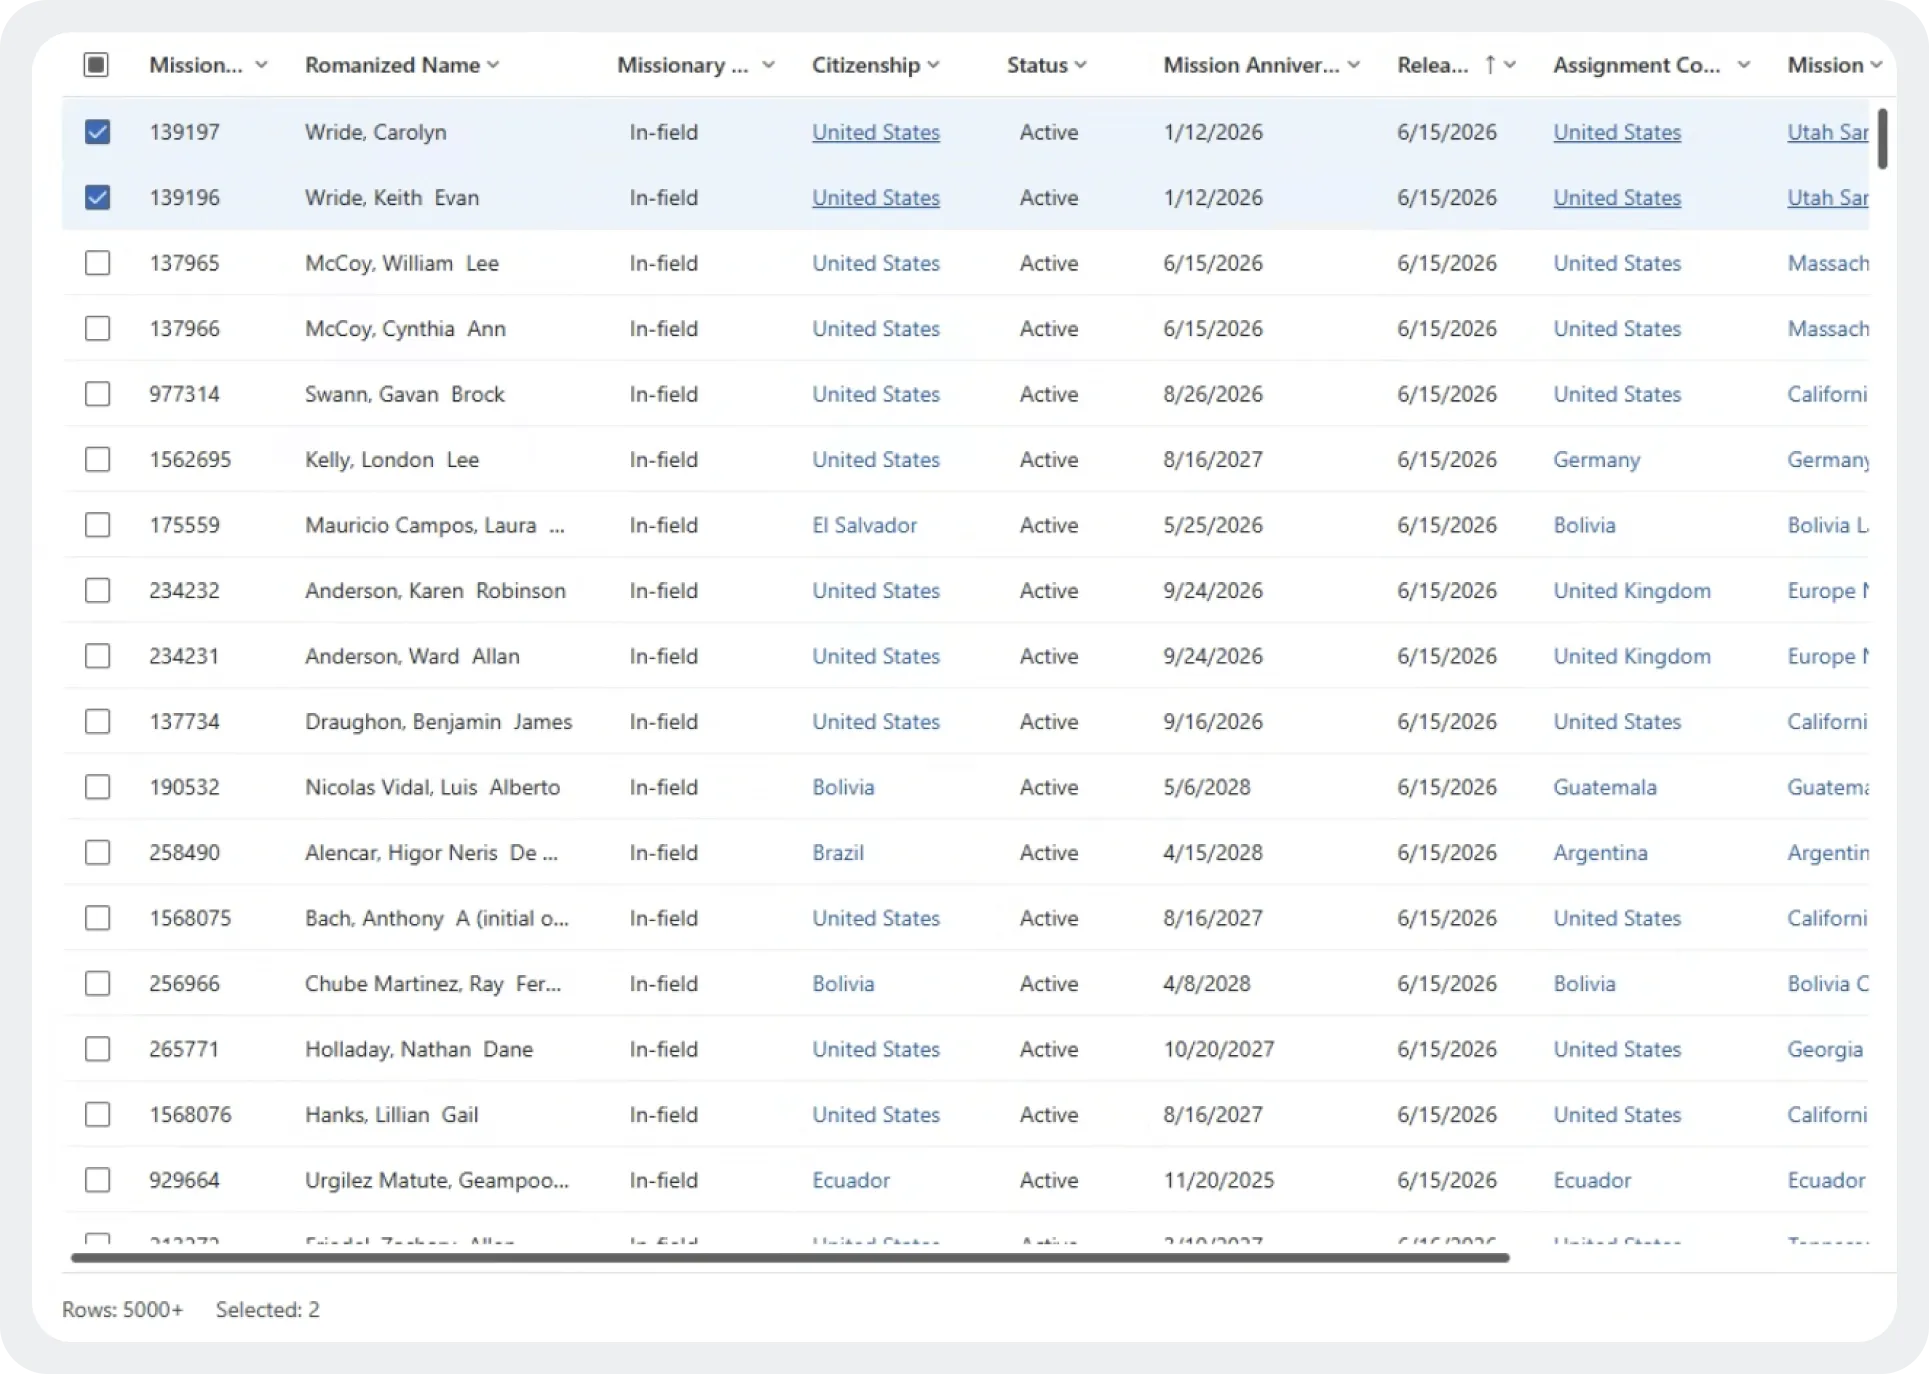Click the ascending sort arrow icon
The height and width of the screenshot is (1374, 1929).
pos(1490,65)
